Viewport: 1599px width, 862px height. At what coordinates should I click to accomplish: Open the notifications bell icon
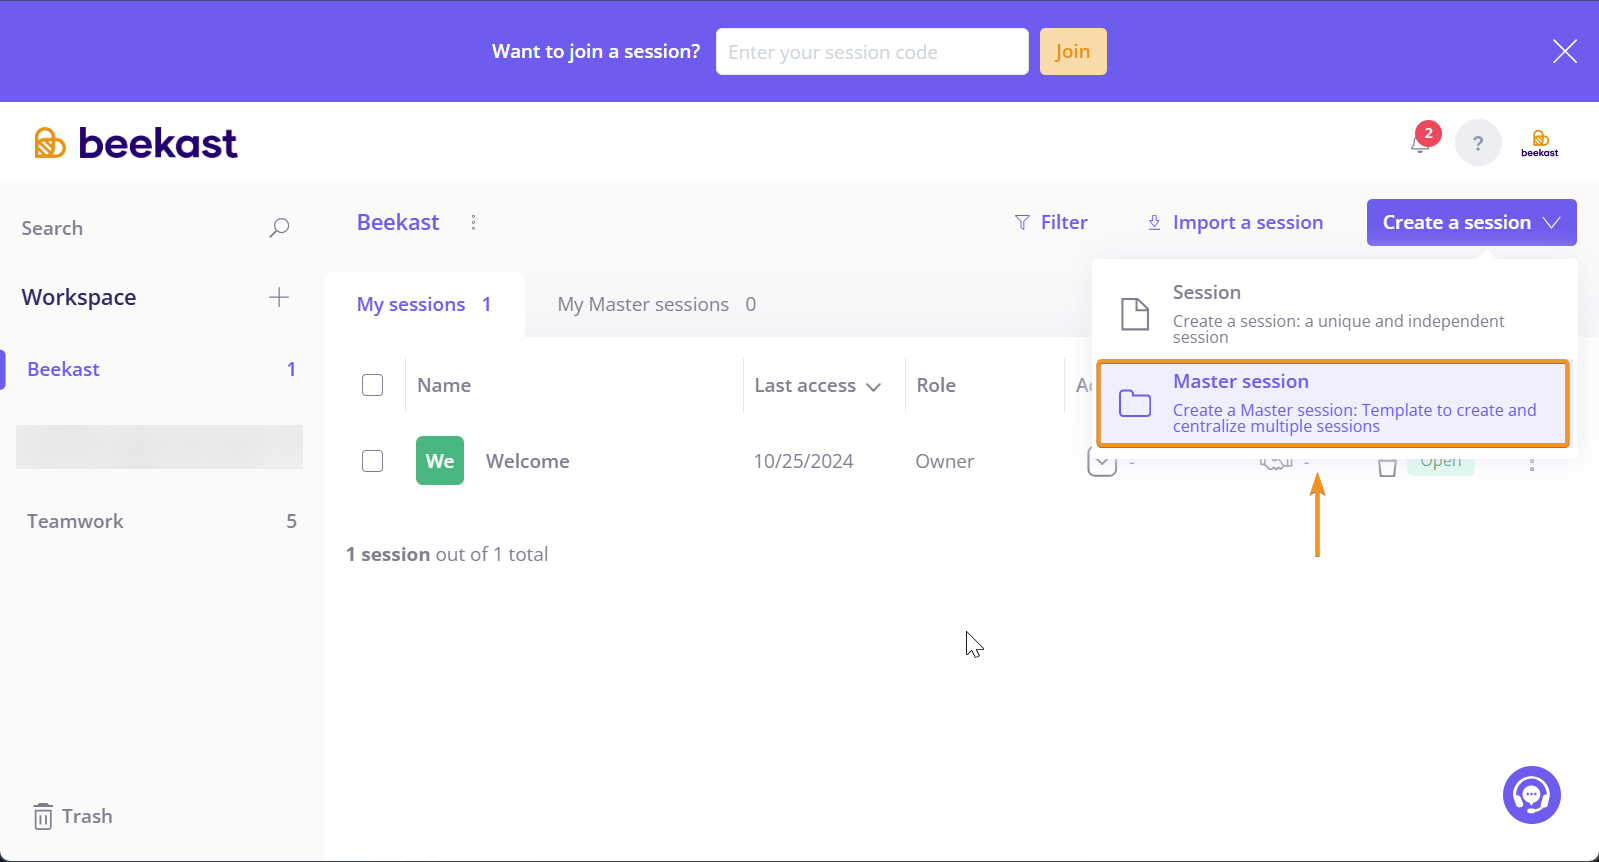click(1420, 144)
